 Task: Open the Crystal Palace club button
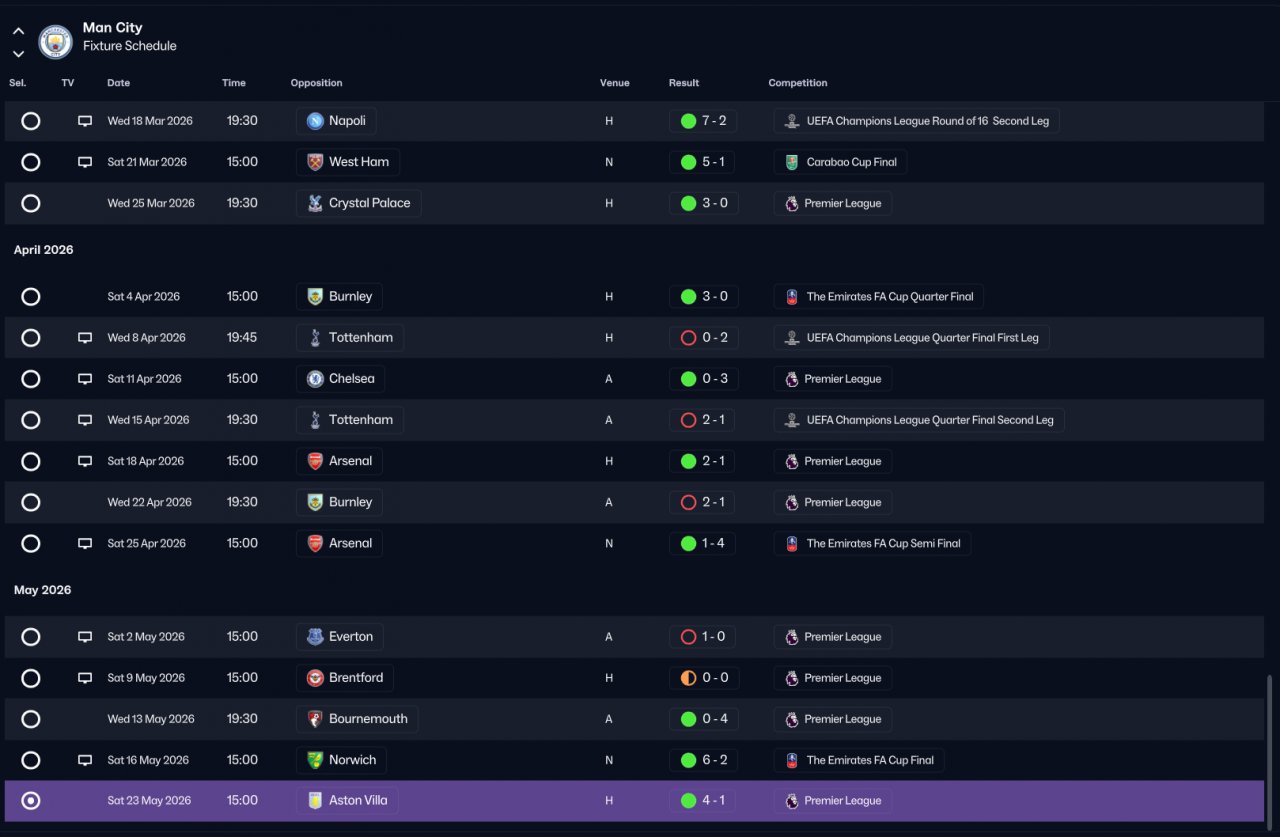click(358, 203)
